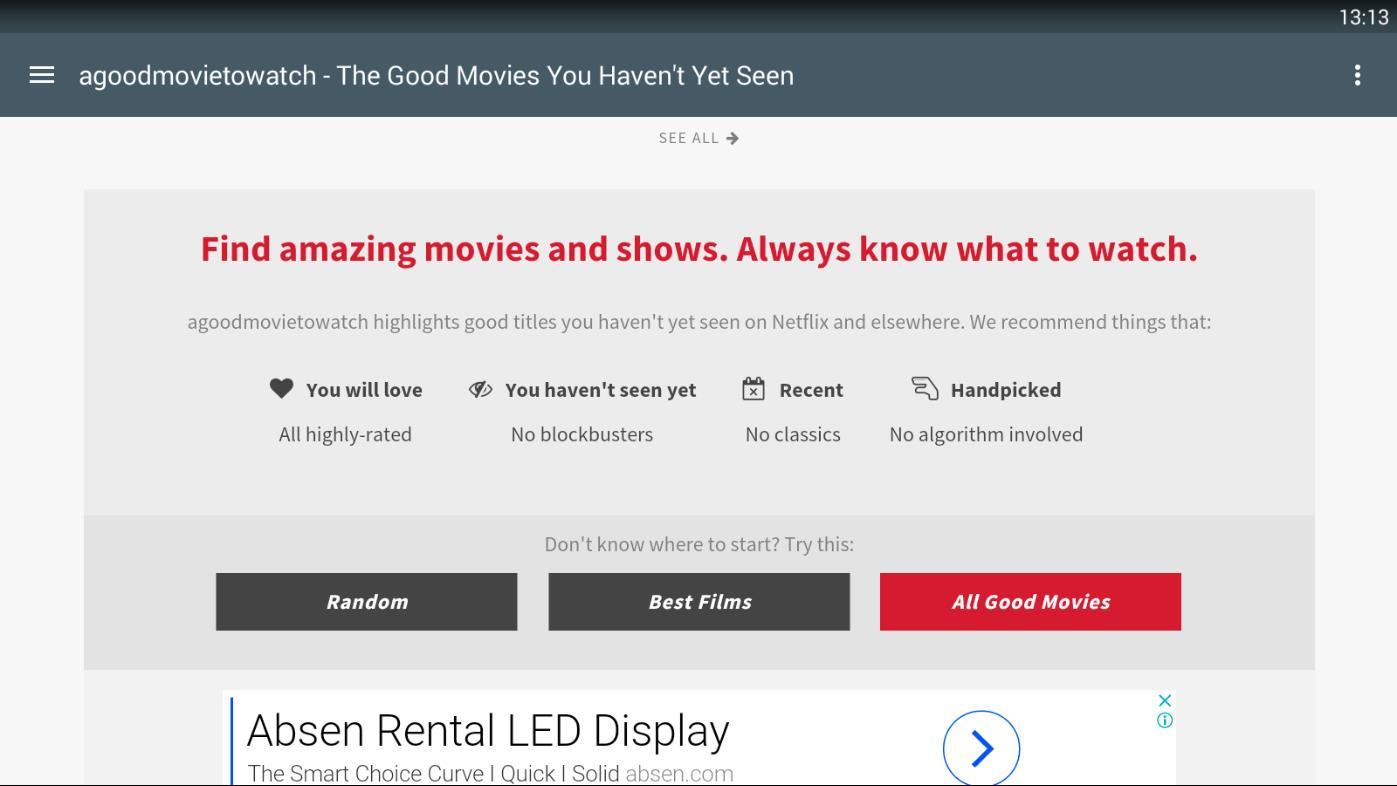This screenshot has height=786, width=1397.
Task: Click the ad info icon
Action: click(x=1164, y=720)
